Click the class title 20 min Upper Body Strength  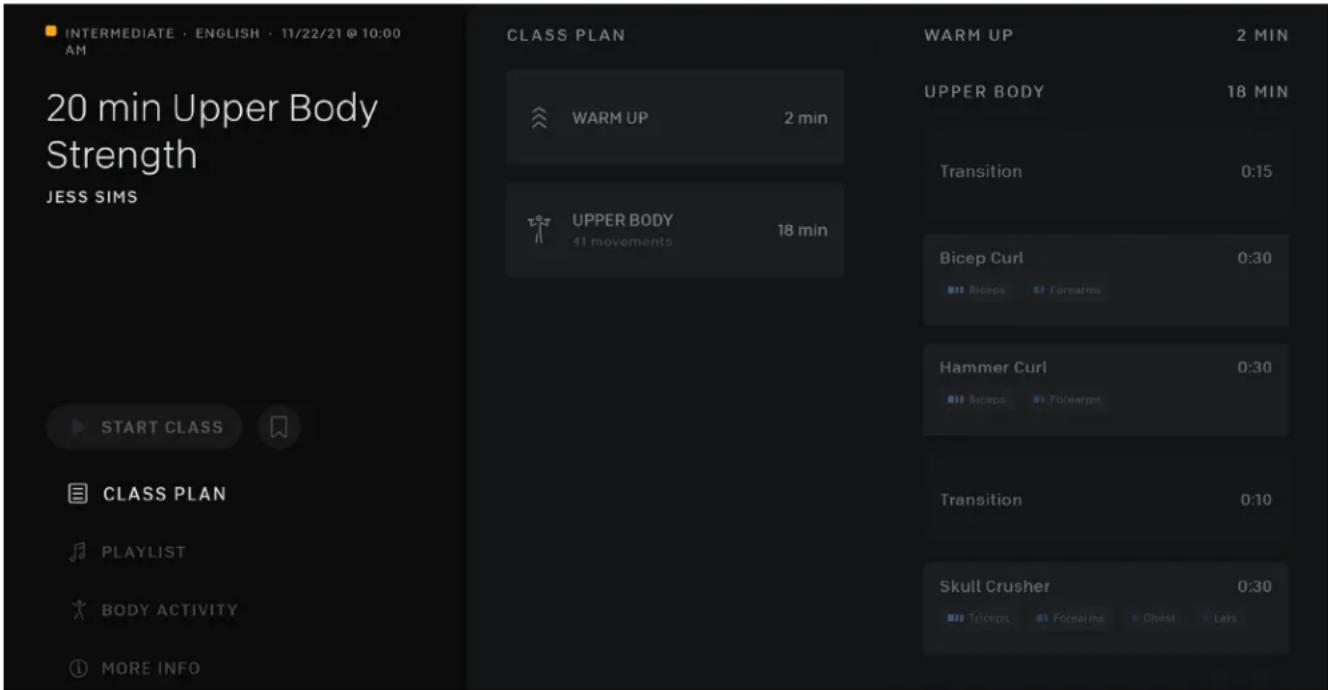click(212, 131)
